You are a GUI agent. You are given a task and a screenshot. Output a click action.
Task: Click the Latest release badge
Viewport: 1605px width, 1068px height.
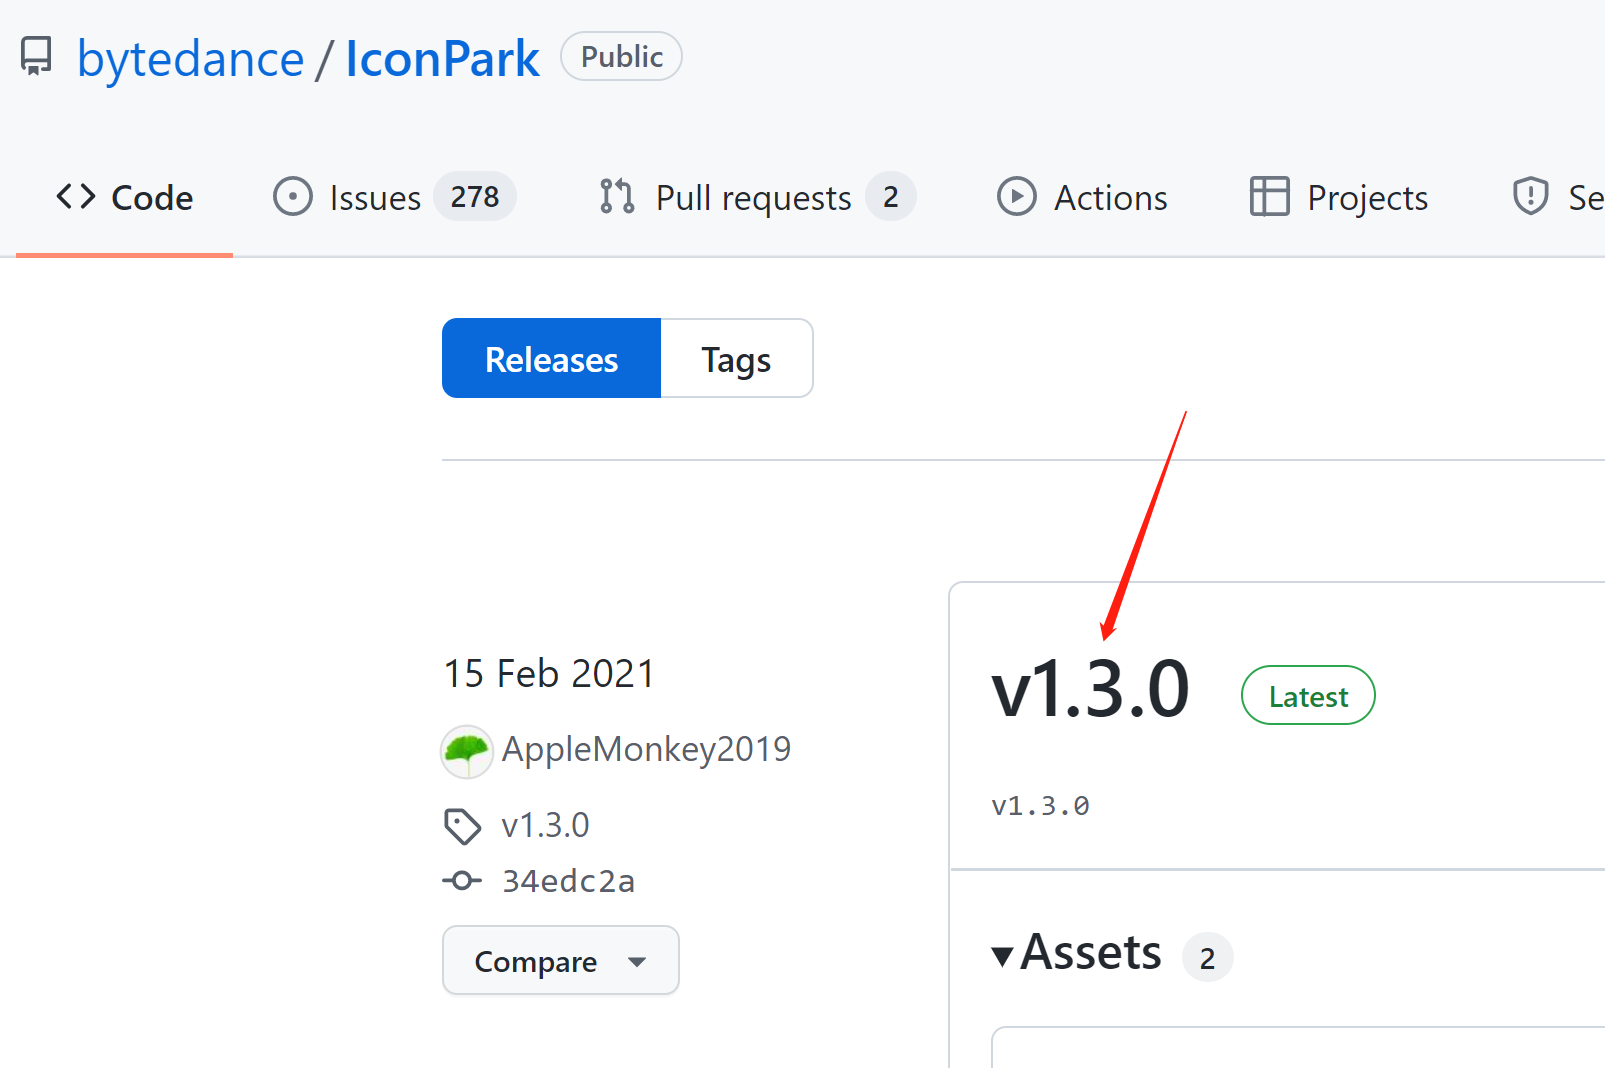click(x=1307, y=695)
